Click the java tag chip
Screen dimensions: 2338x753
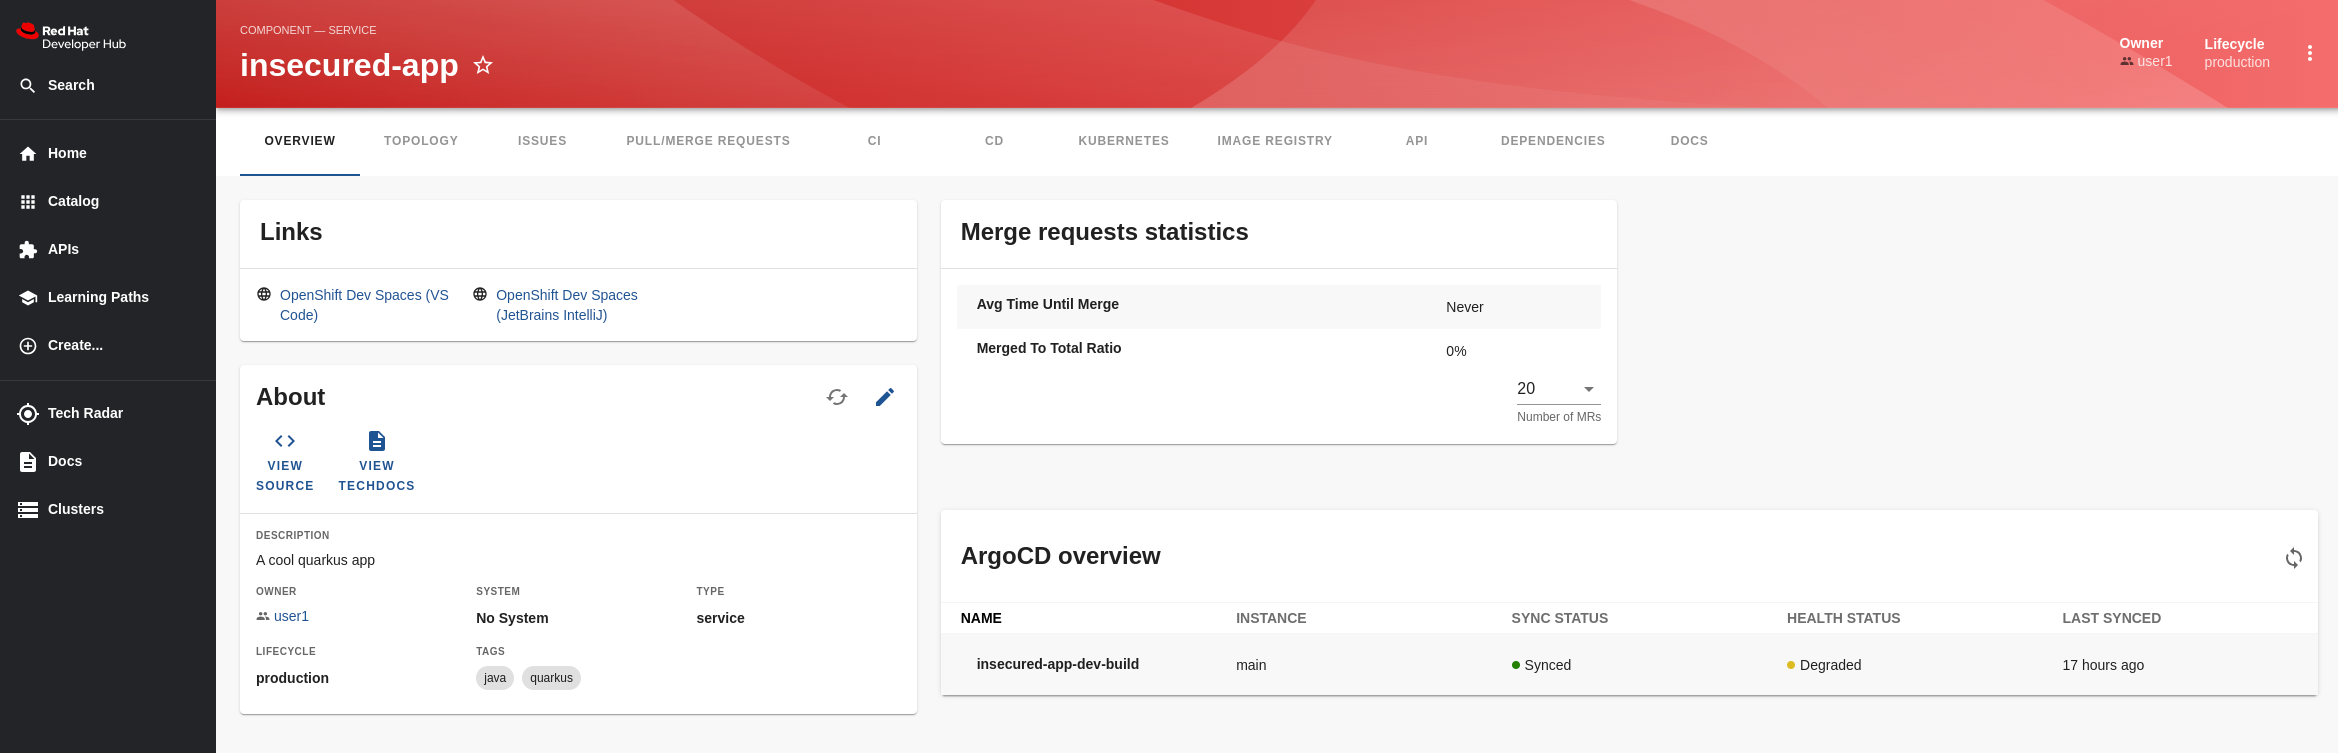(495, 678)
